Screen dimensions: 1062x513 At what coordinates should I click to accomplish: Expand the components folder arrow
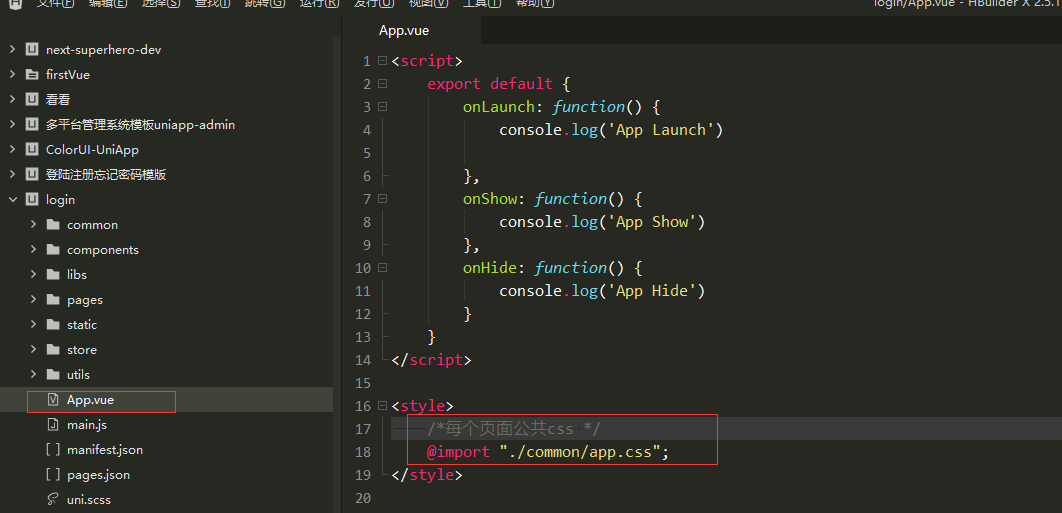(33, 249)
